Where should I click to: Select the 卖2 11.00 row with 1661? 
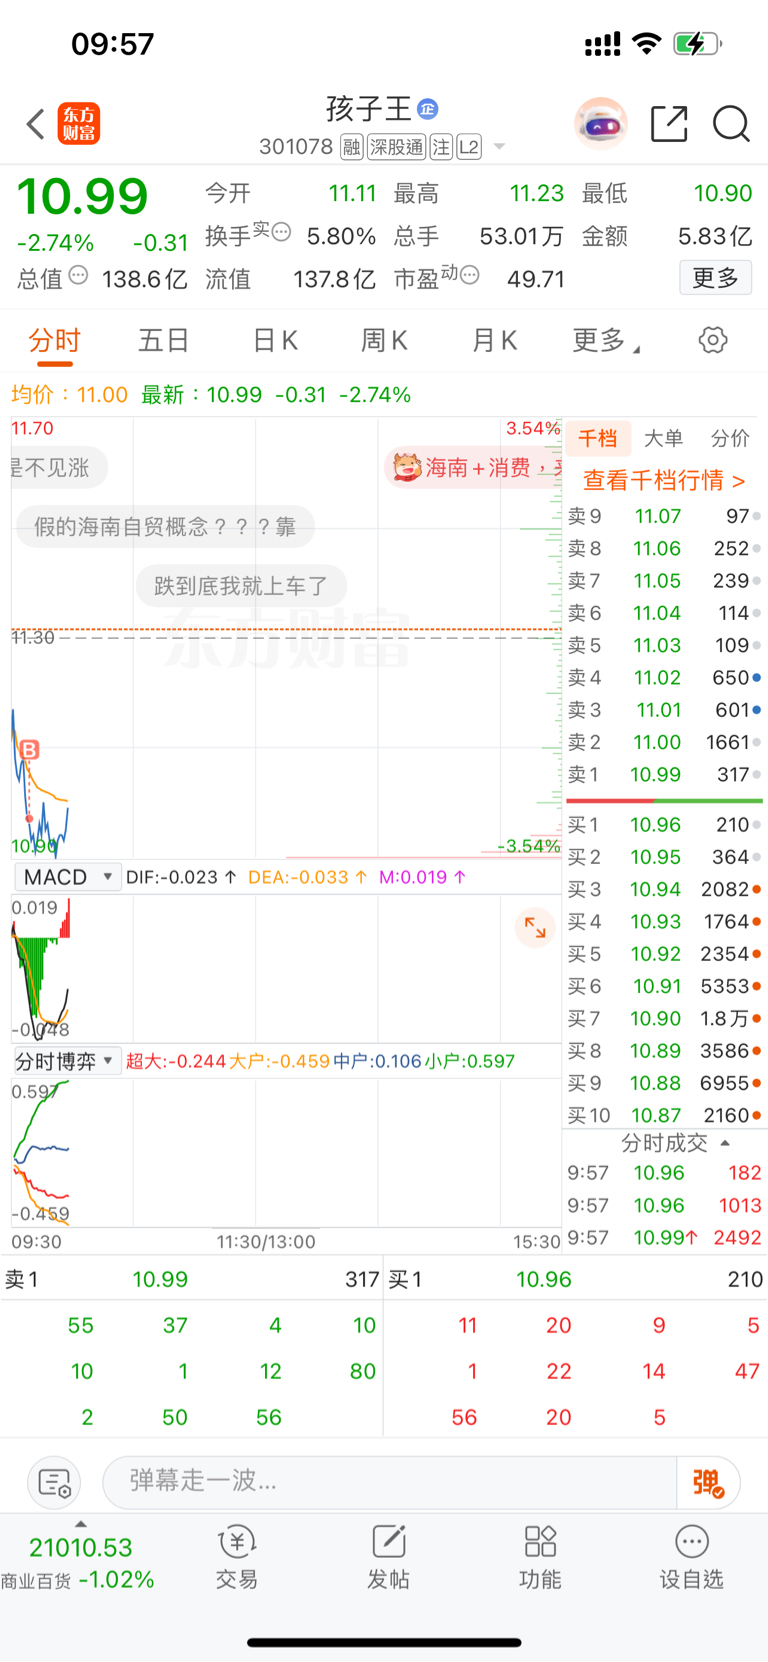click(665, 742)
